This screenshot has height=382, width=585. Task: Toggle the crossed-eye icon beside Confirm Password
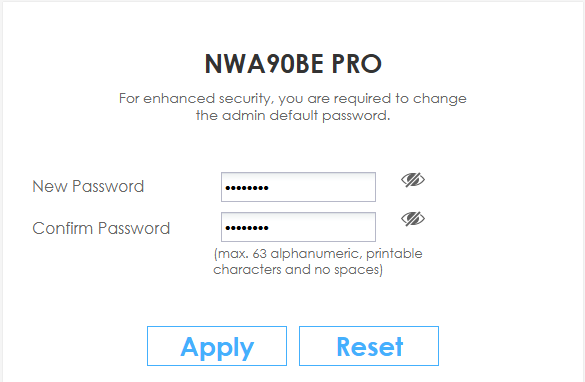coord(413,219)
